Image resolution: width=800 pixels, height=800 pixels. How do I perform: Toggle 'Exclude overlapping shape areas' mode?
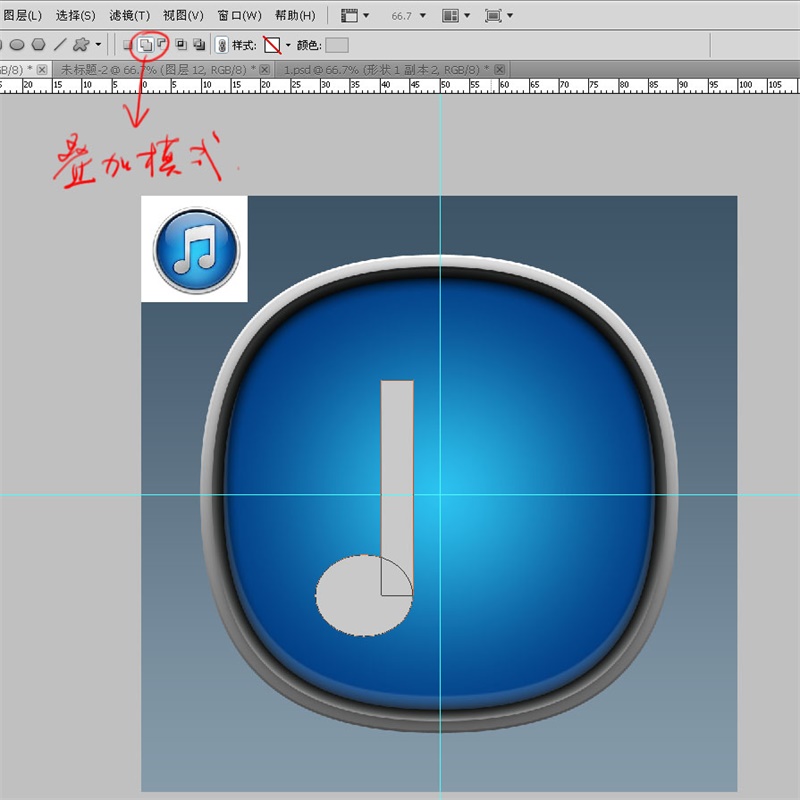pos(200,44)
